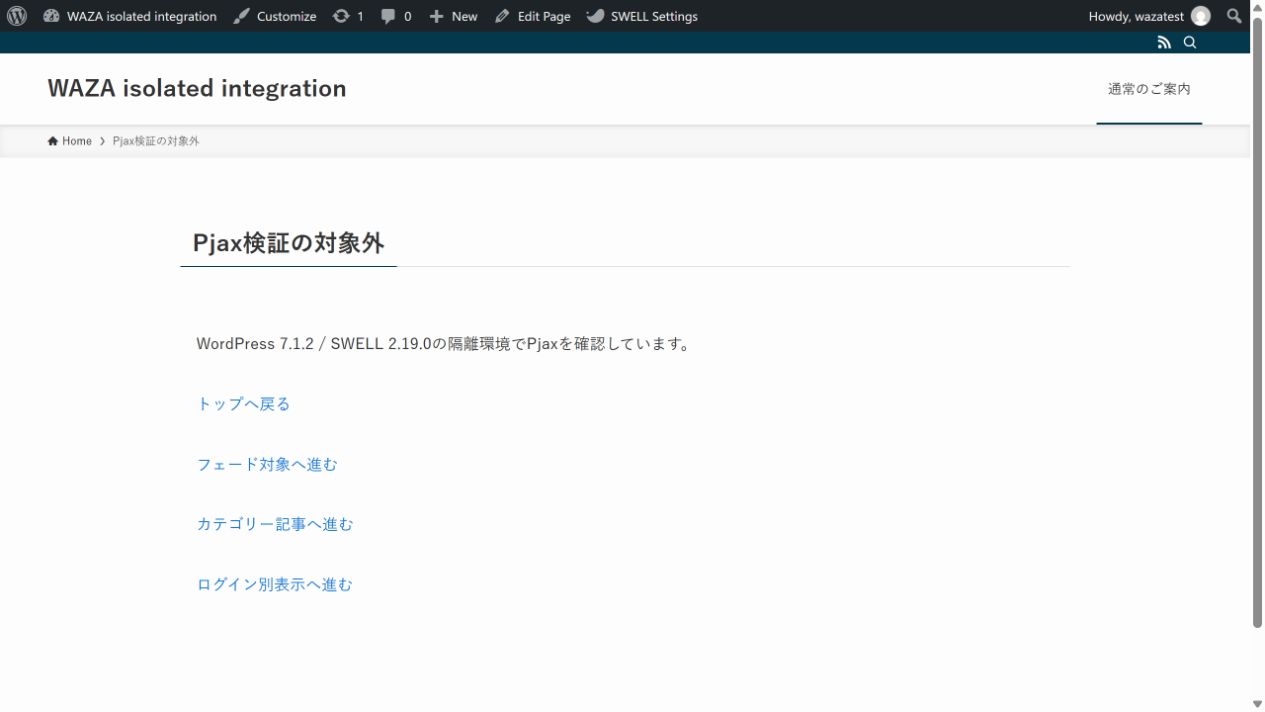Viewport: 1265px width, 712px height.
Task: Click the WAZA isolated integration site title
Action: click(197, 88)
